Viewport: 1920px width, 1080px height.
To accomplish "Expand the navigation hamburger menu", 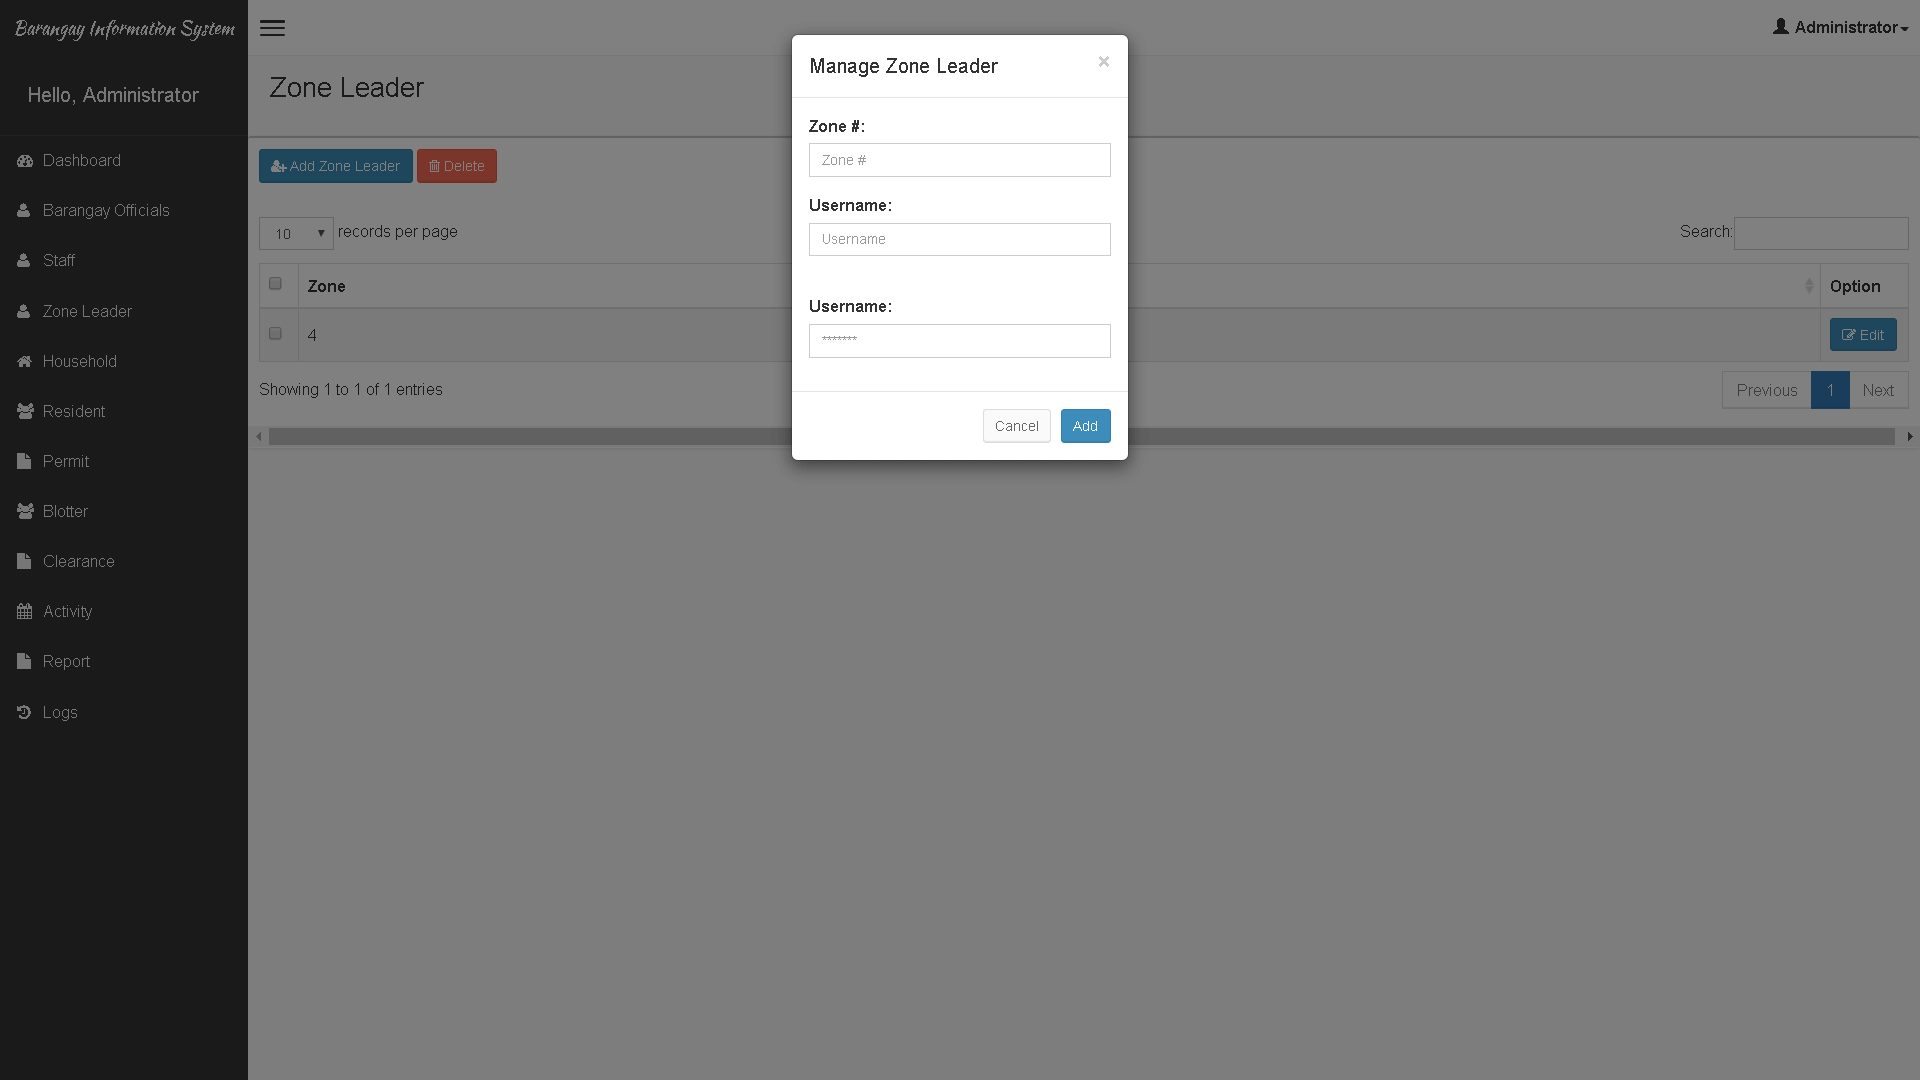I will coord(272,28).
